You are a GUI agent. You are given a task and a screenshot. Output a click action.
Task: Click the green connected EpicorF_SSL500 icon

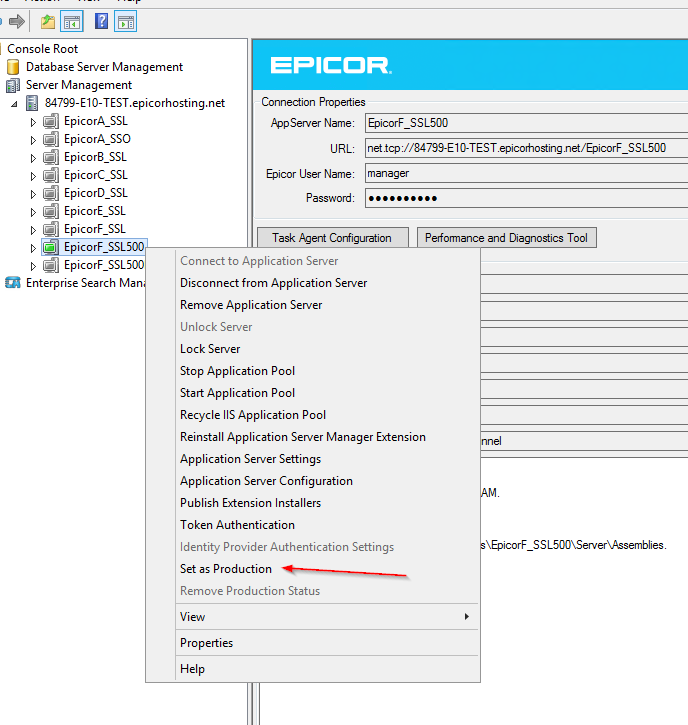51,247
